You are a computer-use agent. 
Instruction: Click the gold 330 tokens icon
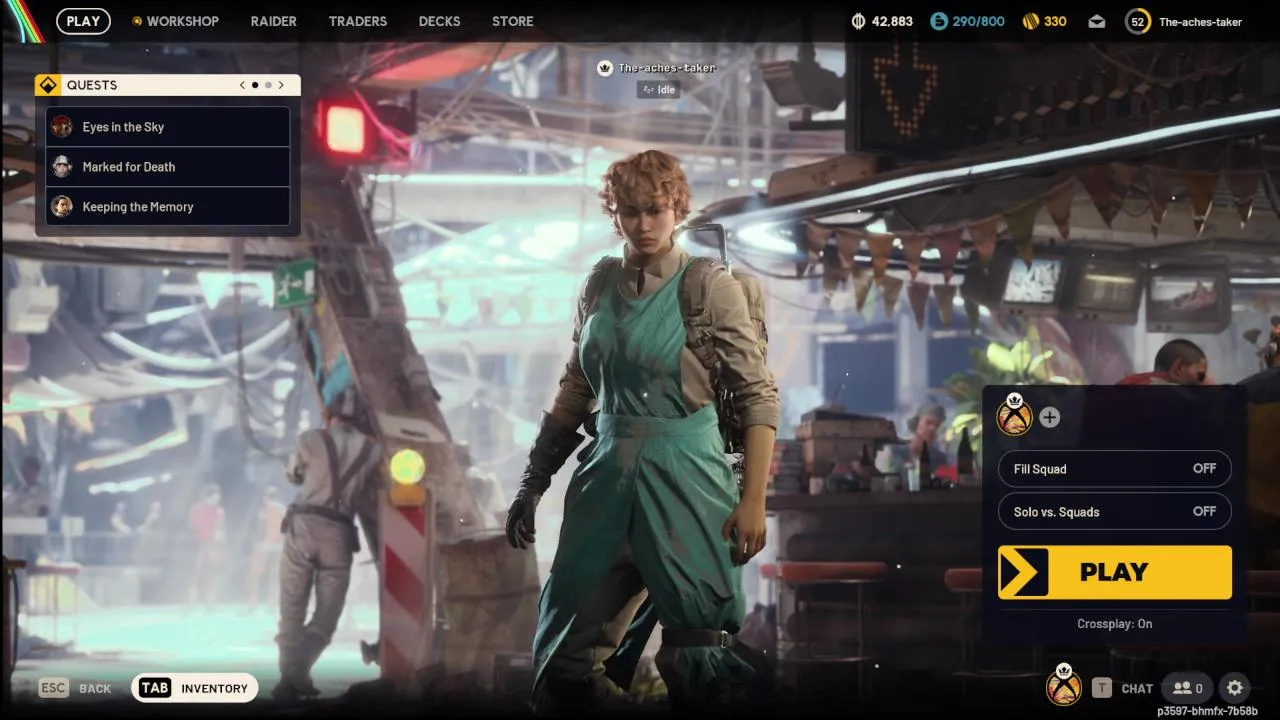point(1031,21)
